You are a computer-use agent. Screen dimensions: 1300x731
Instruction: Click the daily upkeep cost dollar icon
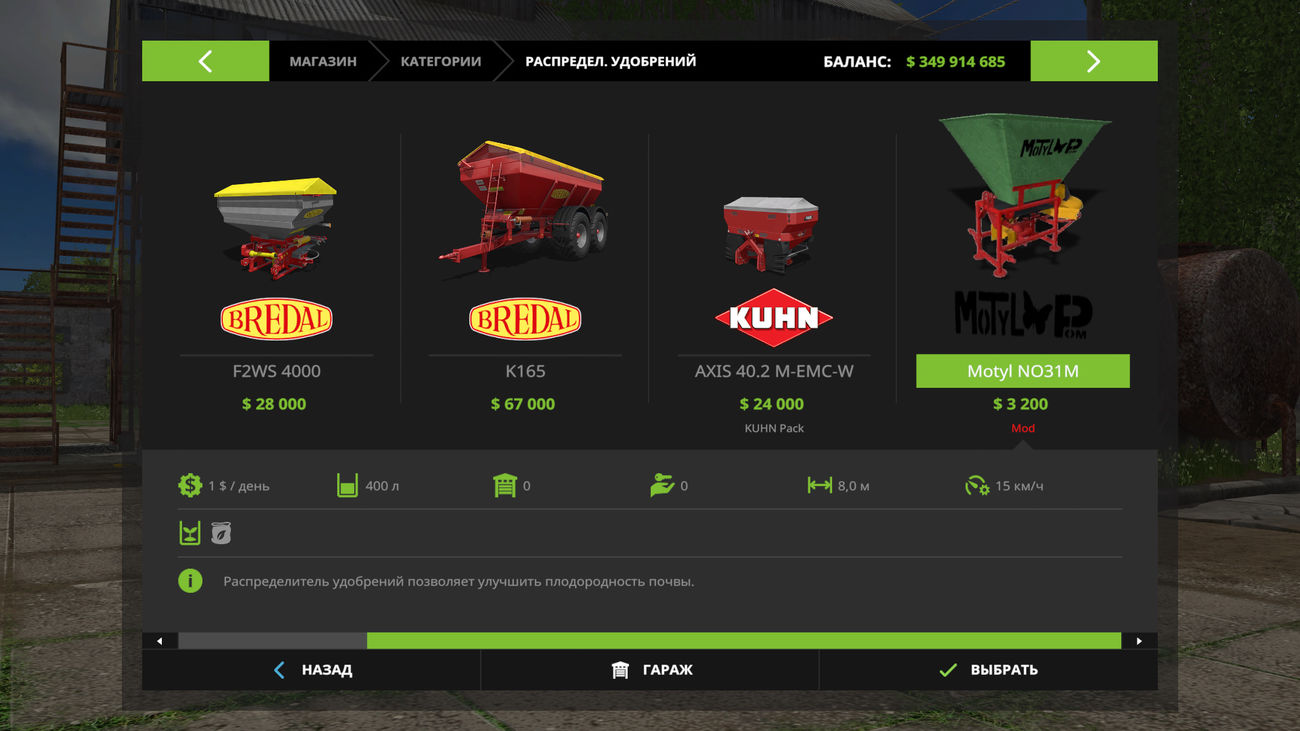[x=190, y=486]
